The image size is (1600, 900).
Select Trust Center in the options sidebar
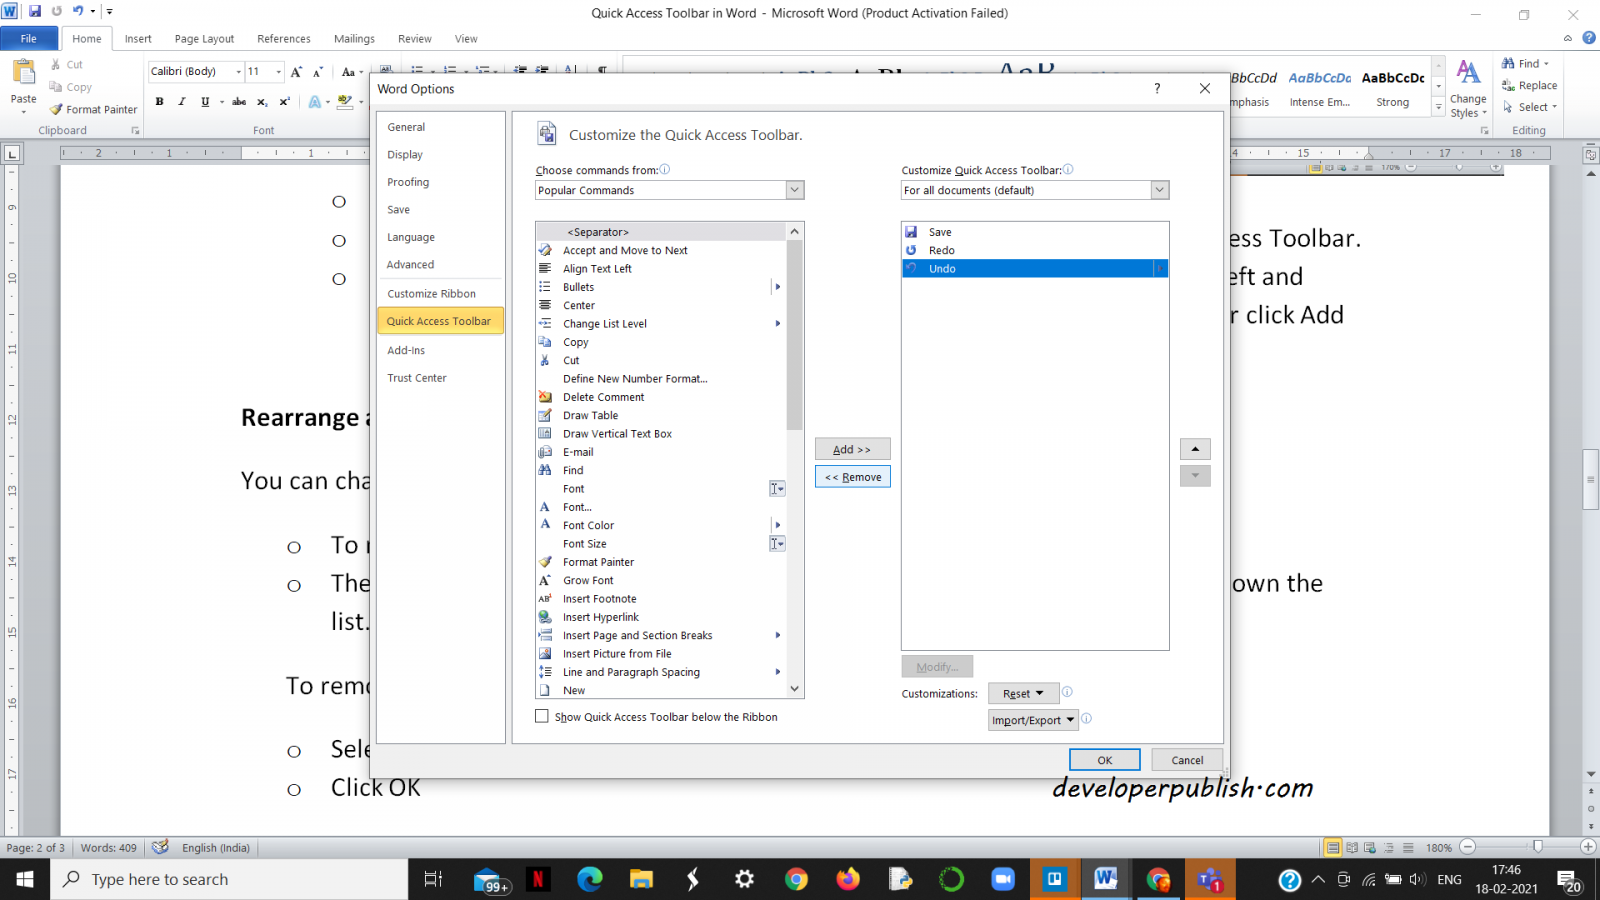point(417,377)
